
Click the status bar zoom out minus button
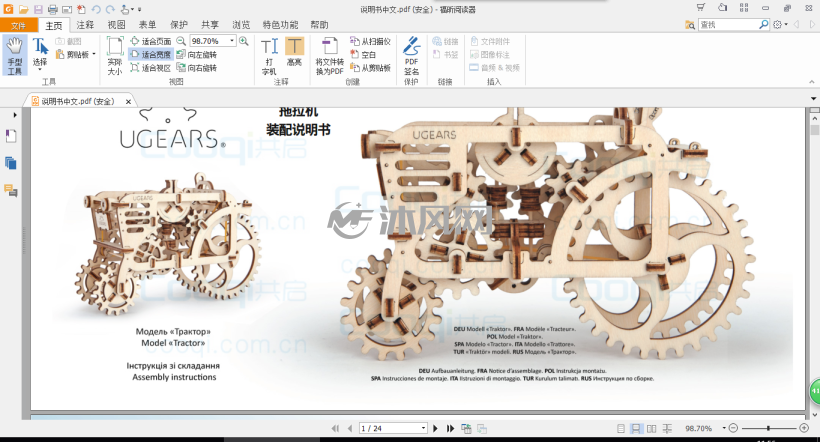pos(733,428)
